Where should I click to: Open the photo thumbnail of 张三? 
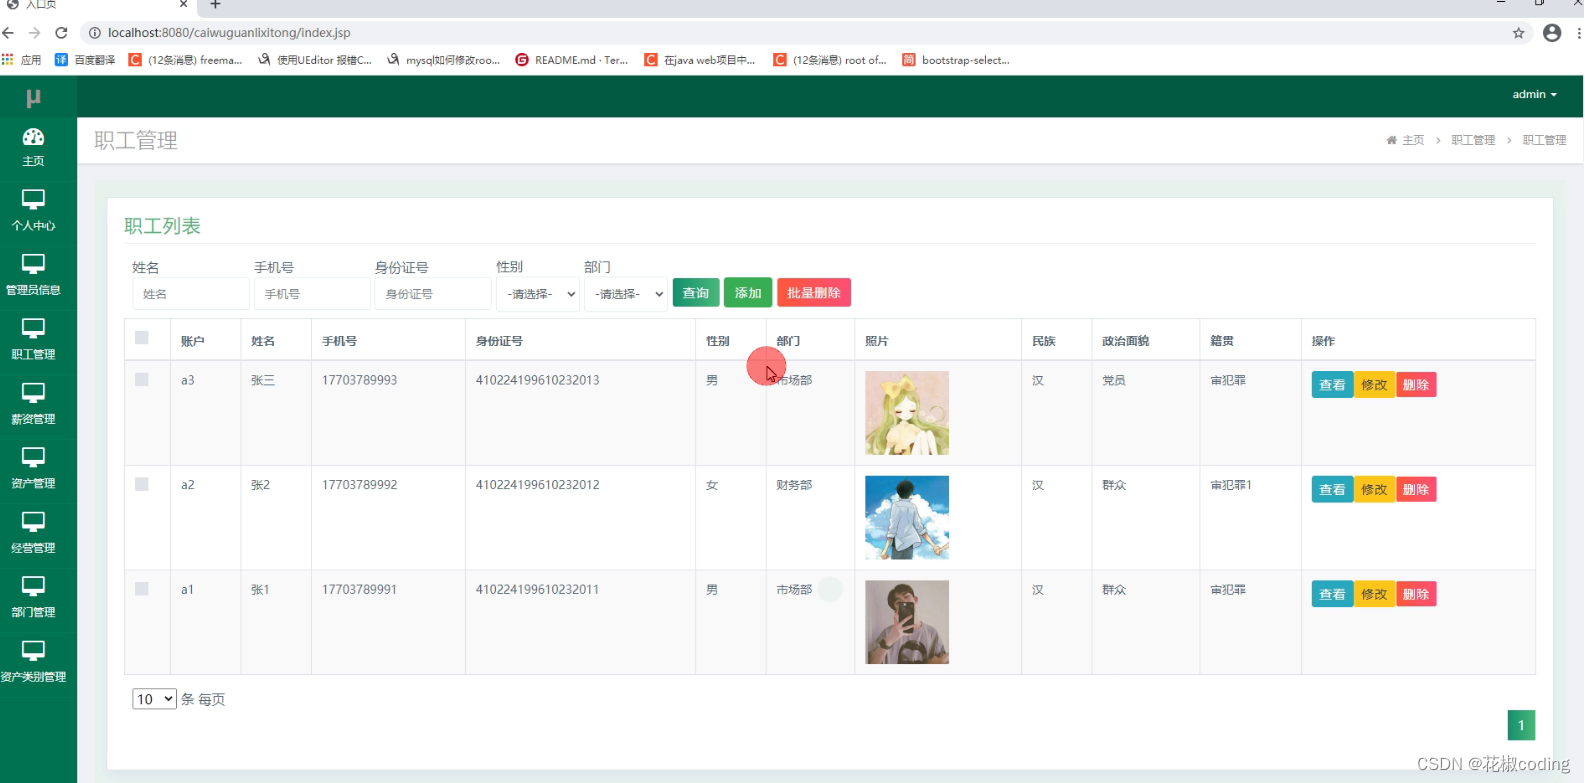click(907, 413)
